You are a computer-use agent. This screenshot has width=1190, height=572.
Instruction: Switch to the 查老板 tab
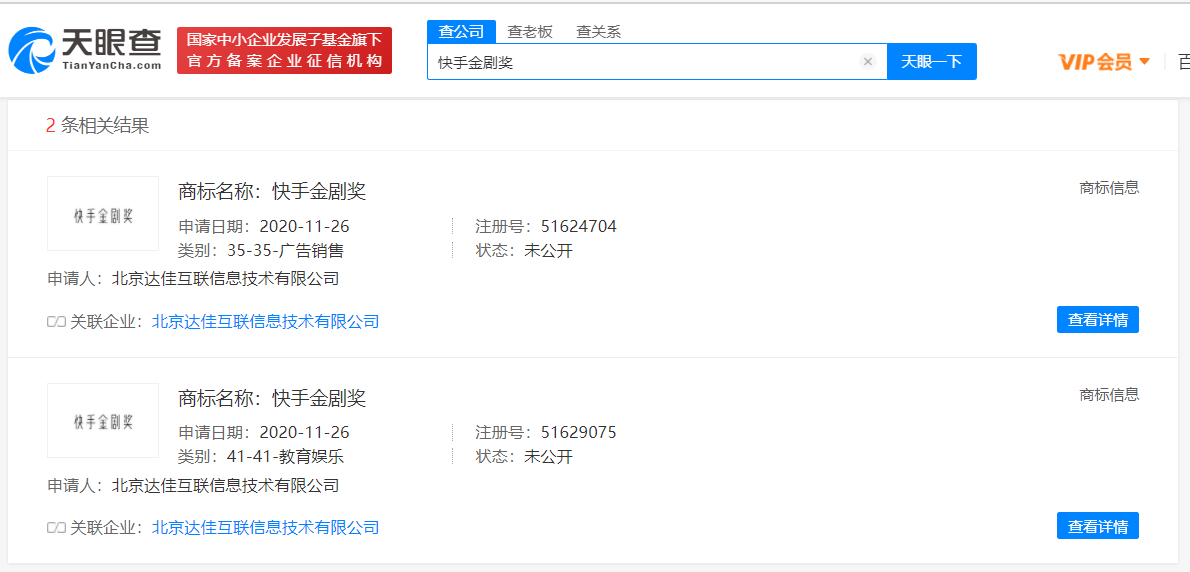529,32
